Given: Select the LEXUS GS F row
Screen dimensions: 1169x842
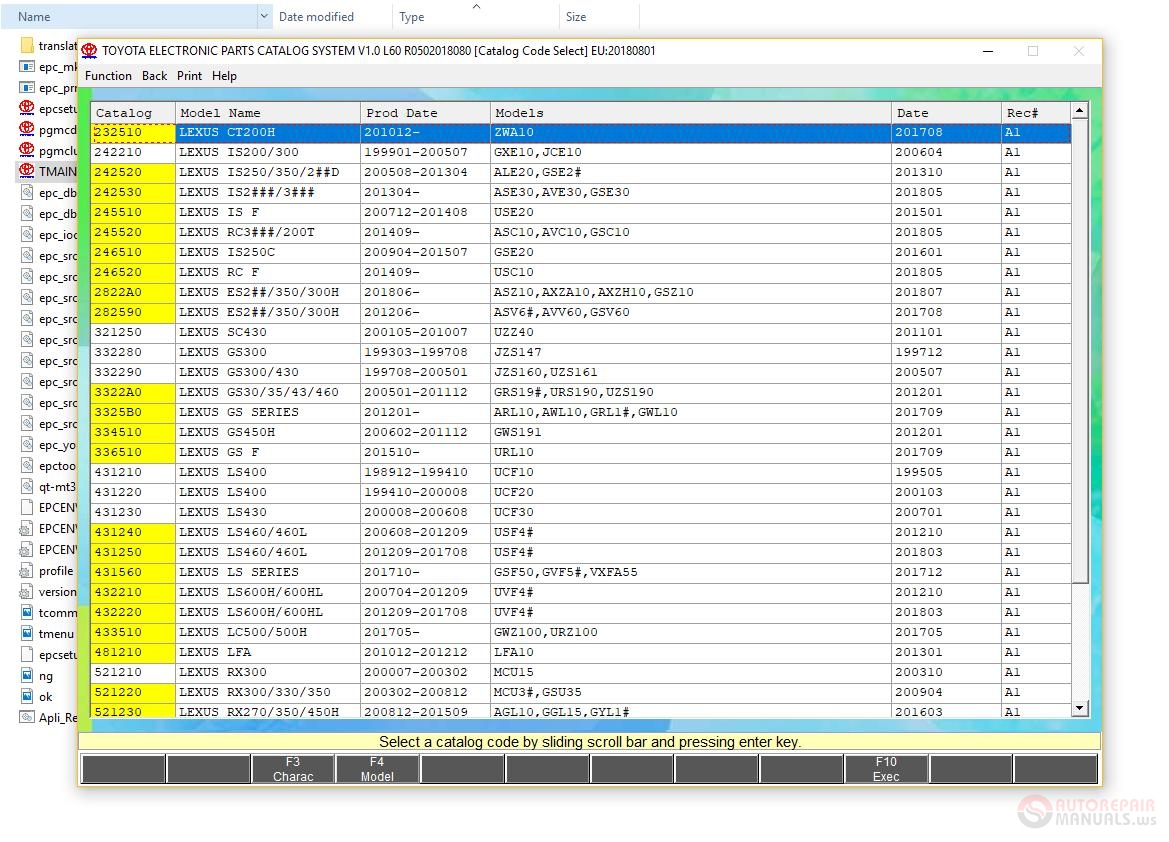Looking at the screenshot, I should [x=581, y=453].
